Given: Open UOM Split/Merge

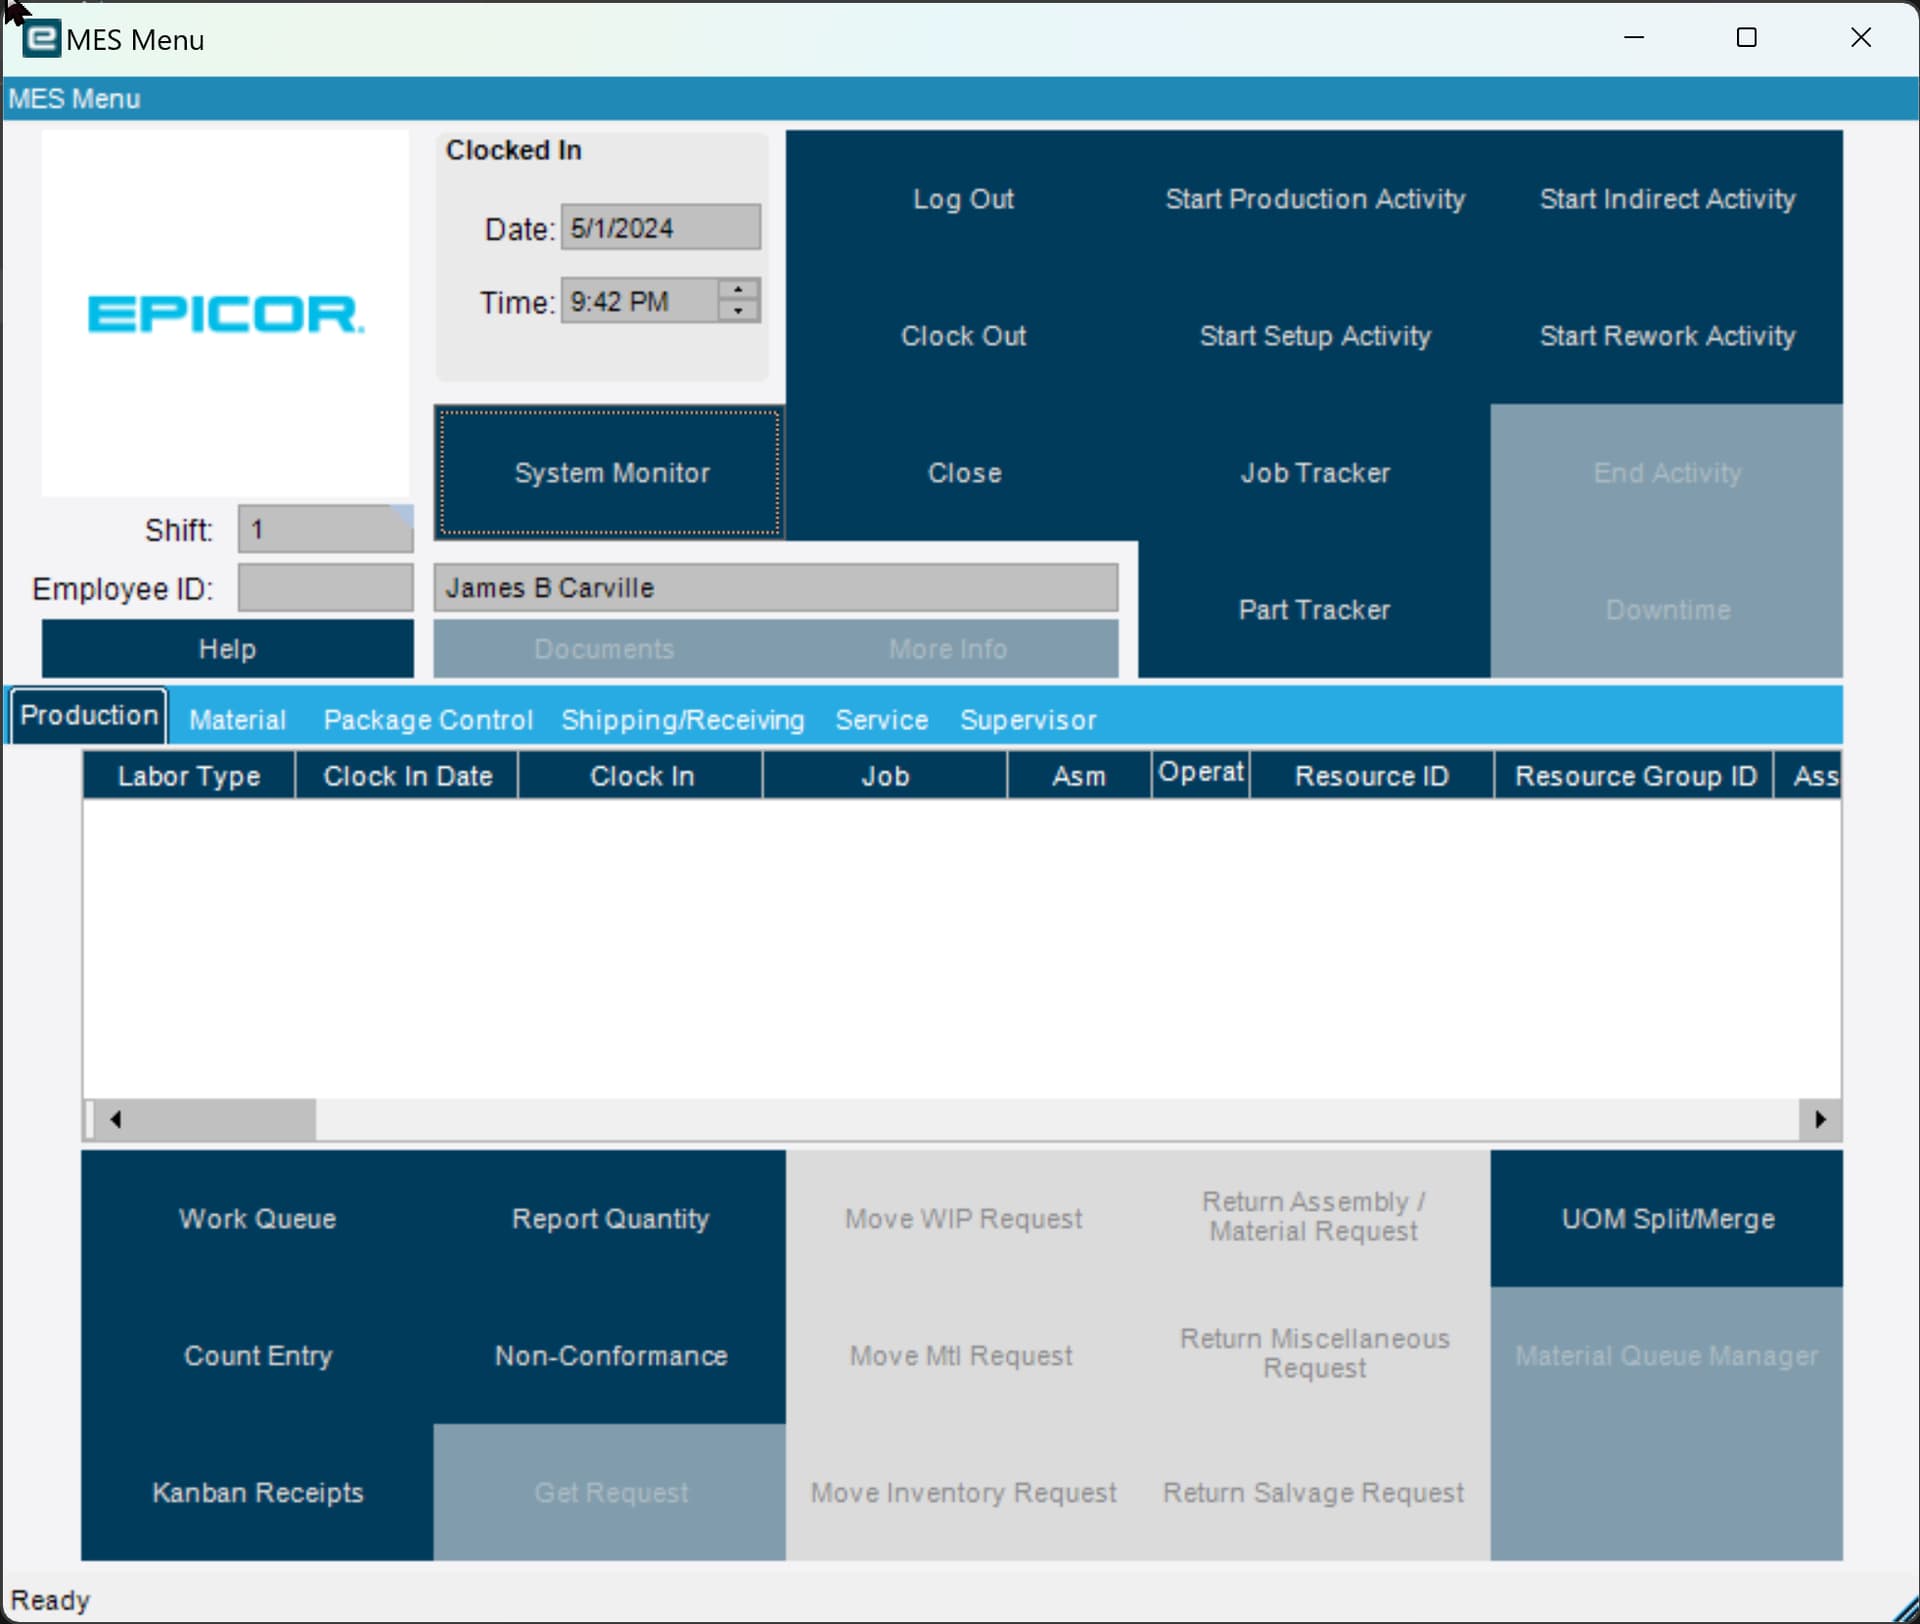Looking at the screenshot, I should click(1666, 1218).
